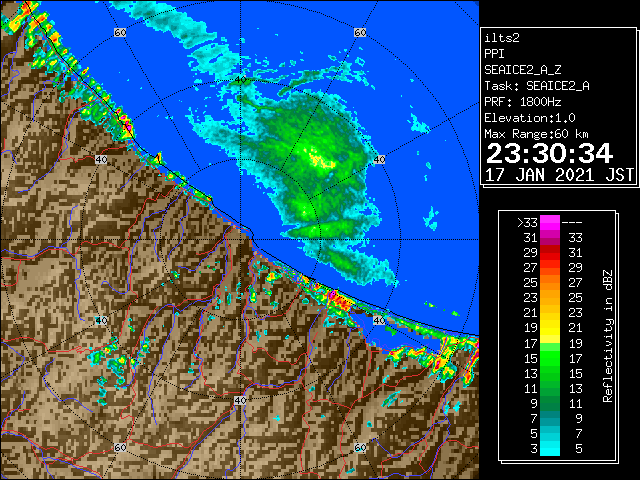This screenshot has height=480, width=640.
Task: Click the 'SEAICE2_A_Z' product name
Action: click(523, 70)
